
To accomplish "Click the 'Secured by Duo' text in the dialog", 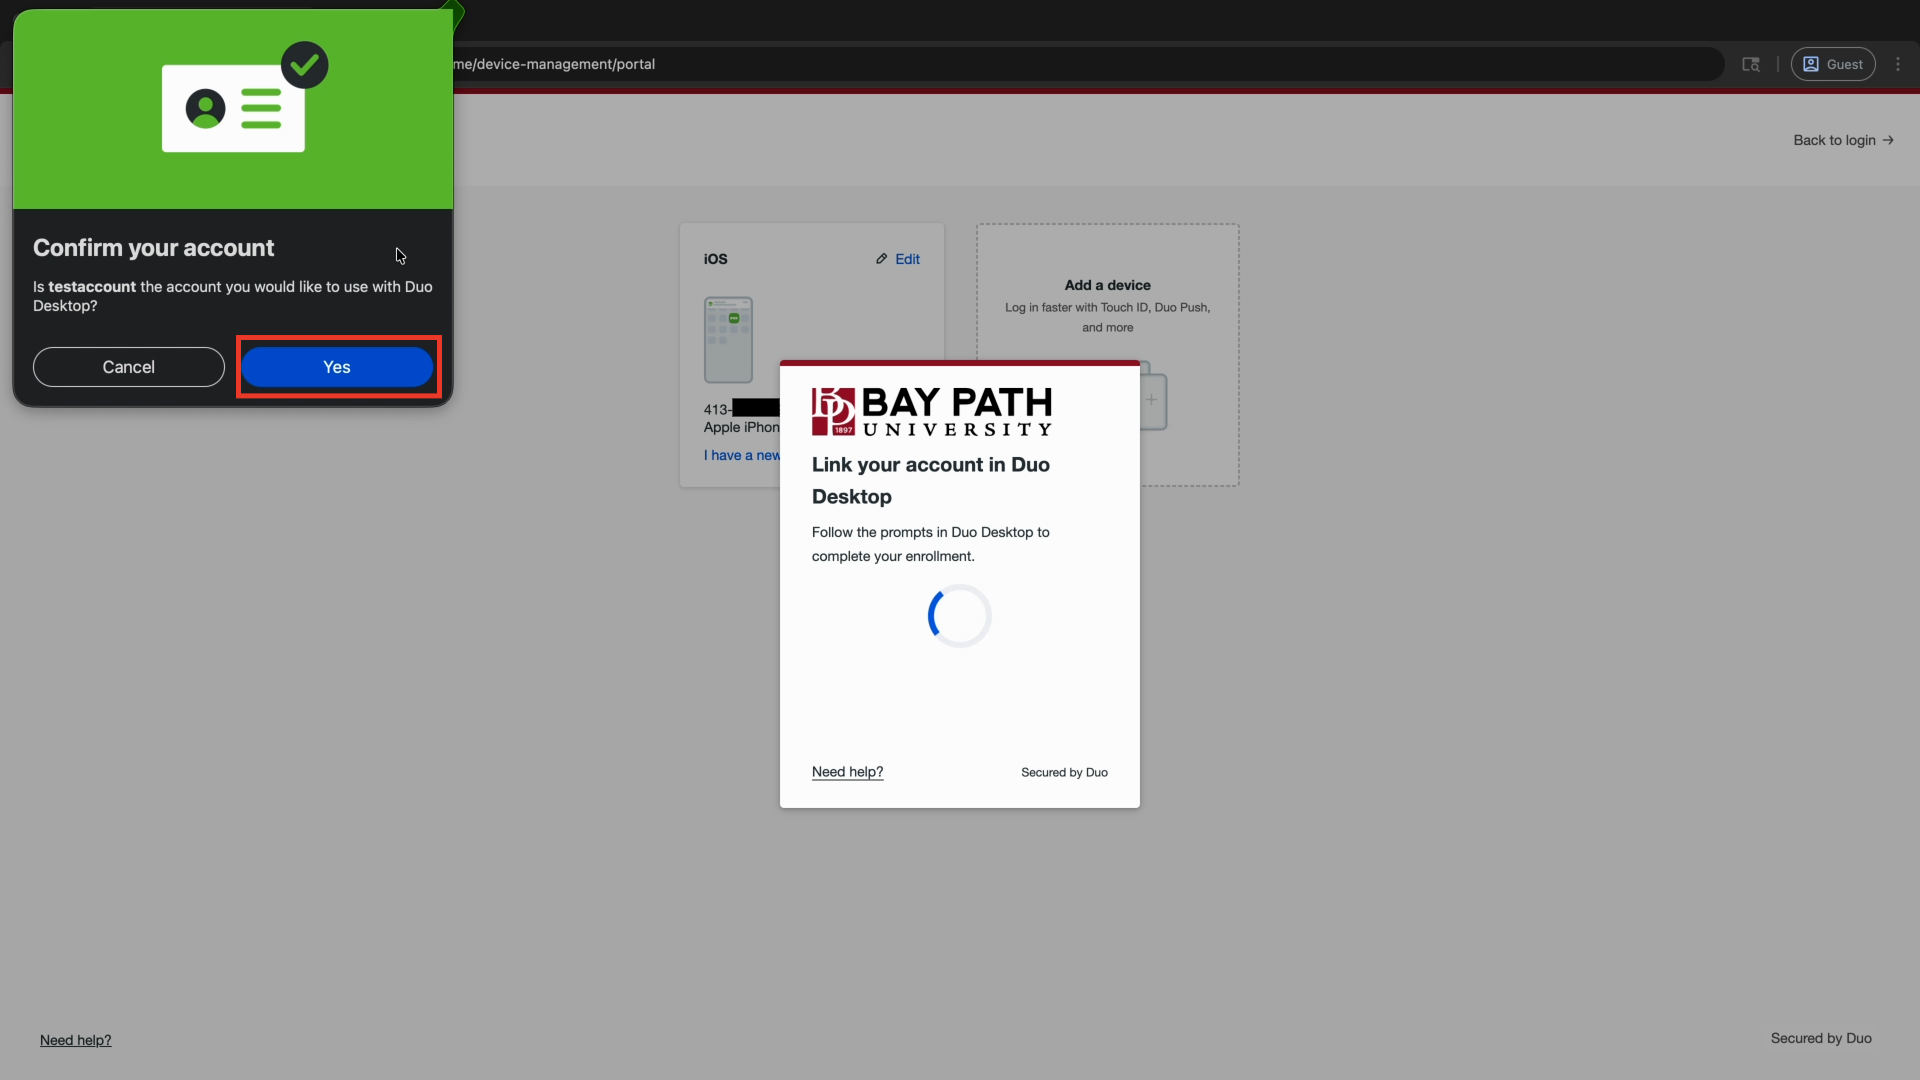I will (x=1064, y=772).
